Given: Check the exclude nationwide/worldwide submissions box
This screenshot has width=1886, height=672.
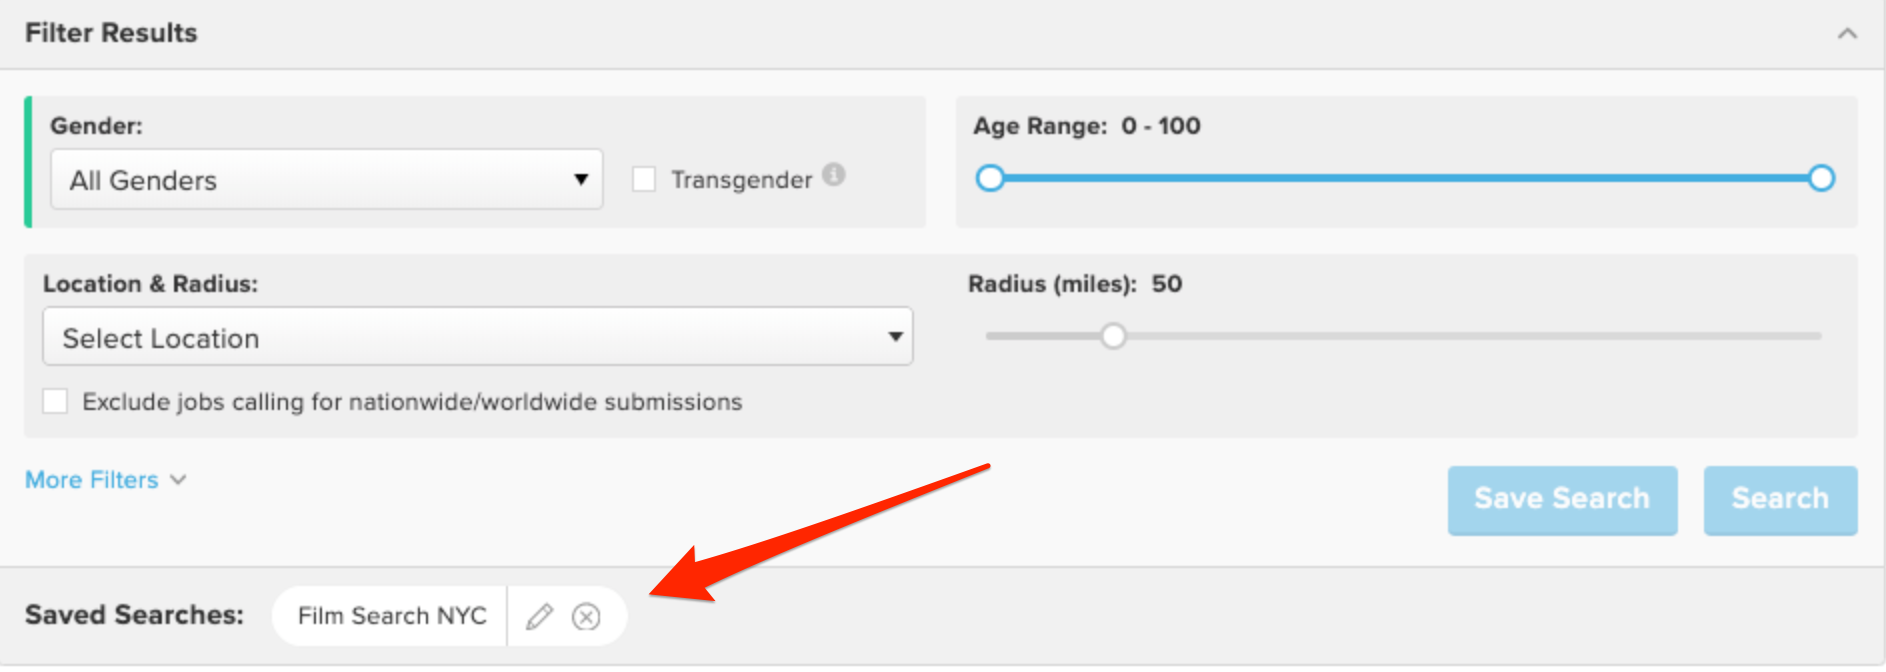Looking at the screenshot, I should pyautogui.click(x=56, y=402).
